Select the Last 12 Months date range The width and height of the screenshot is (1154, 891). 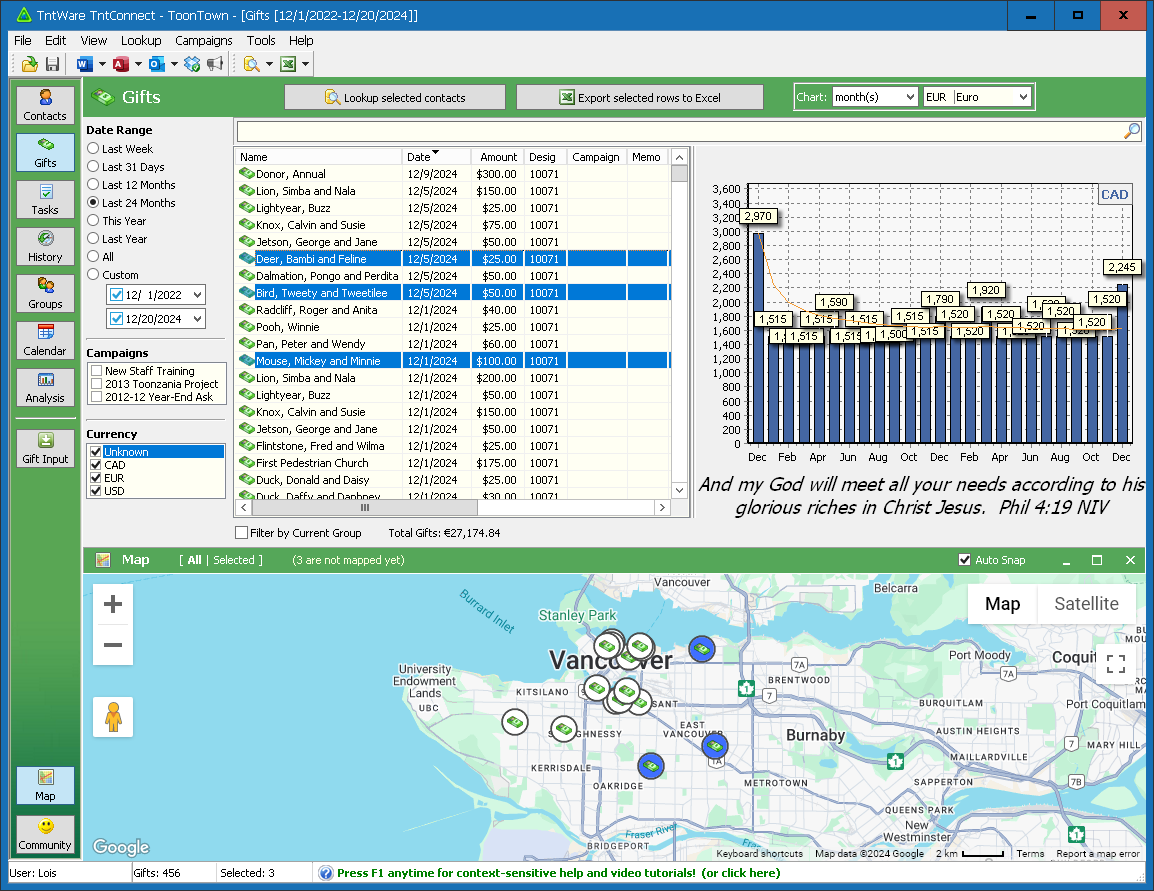pos(93,185)
